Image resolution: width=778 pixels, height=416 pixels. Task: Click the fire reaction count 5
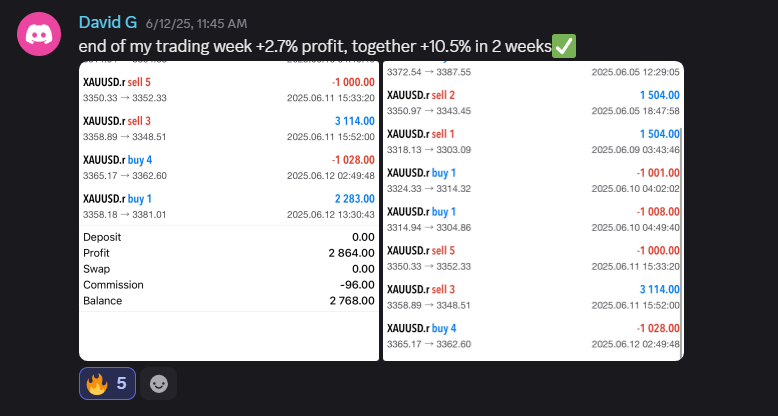(x=122, y=383)
